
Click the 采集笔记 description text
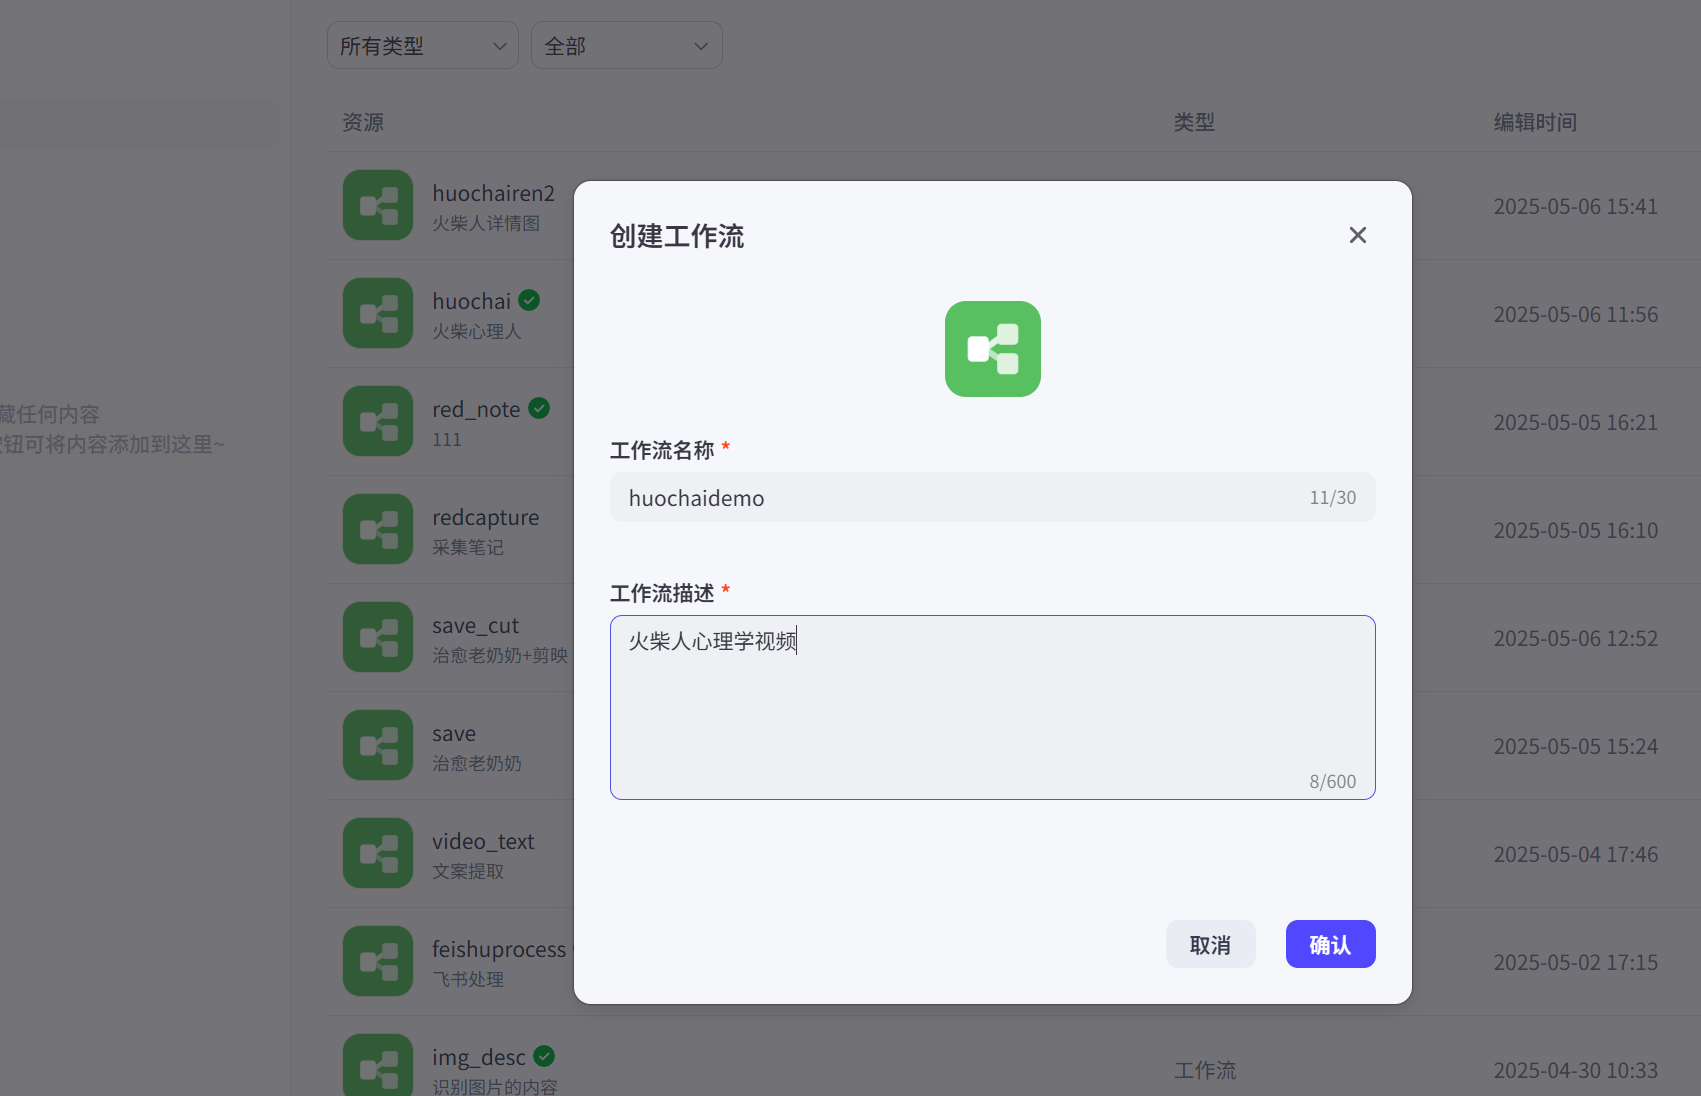click(468, 547)
